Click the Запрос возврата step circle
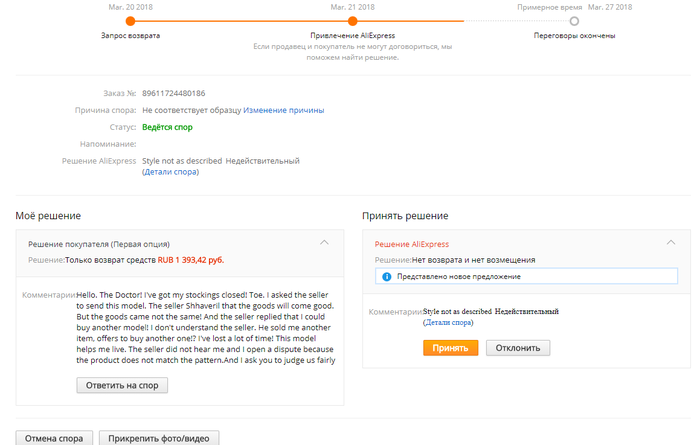Screen dimensions: 700x445 pos(131,20)
